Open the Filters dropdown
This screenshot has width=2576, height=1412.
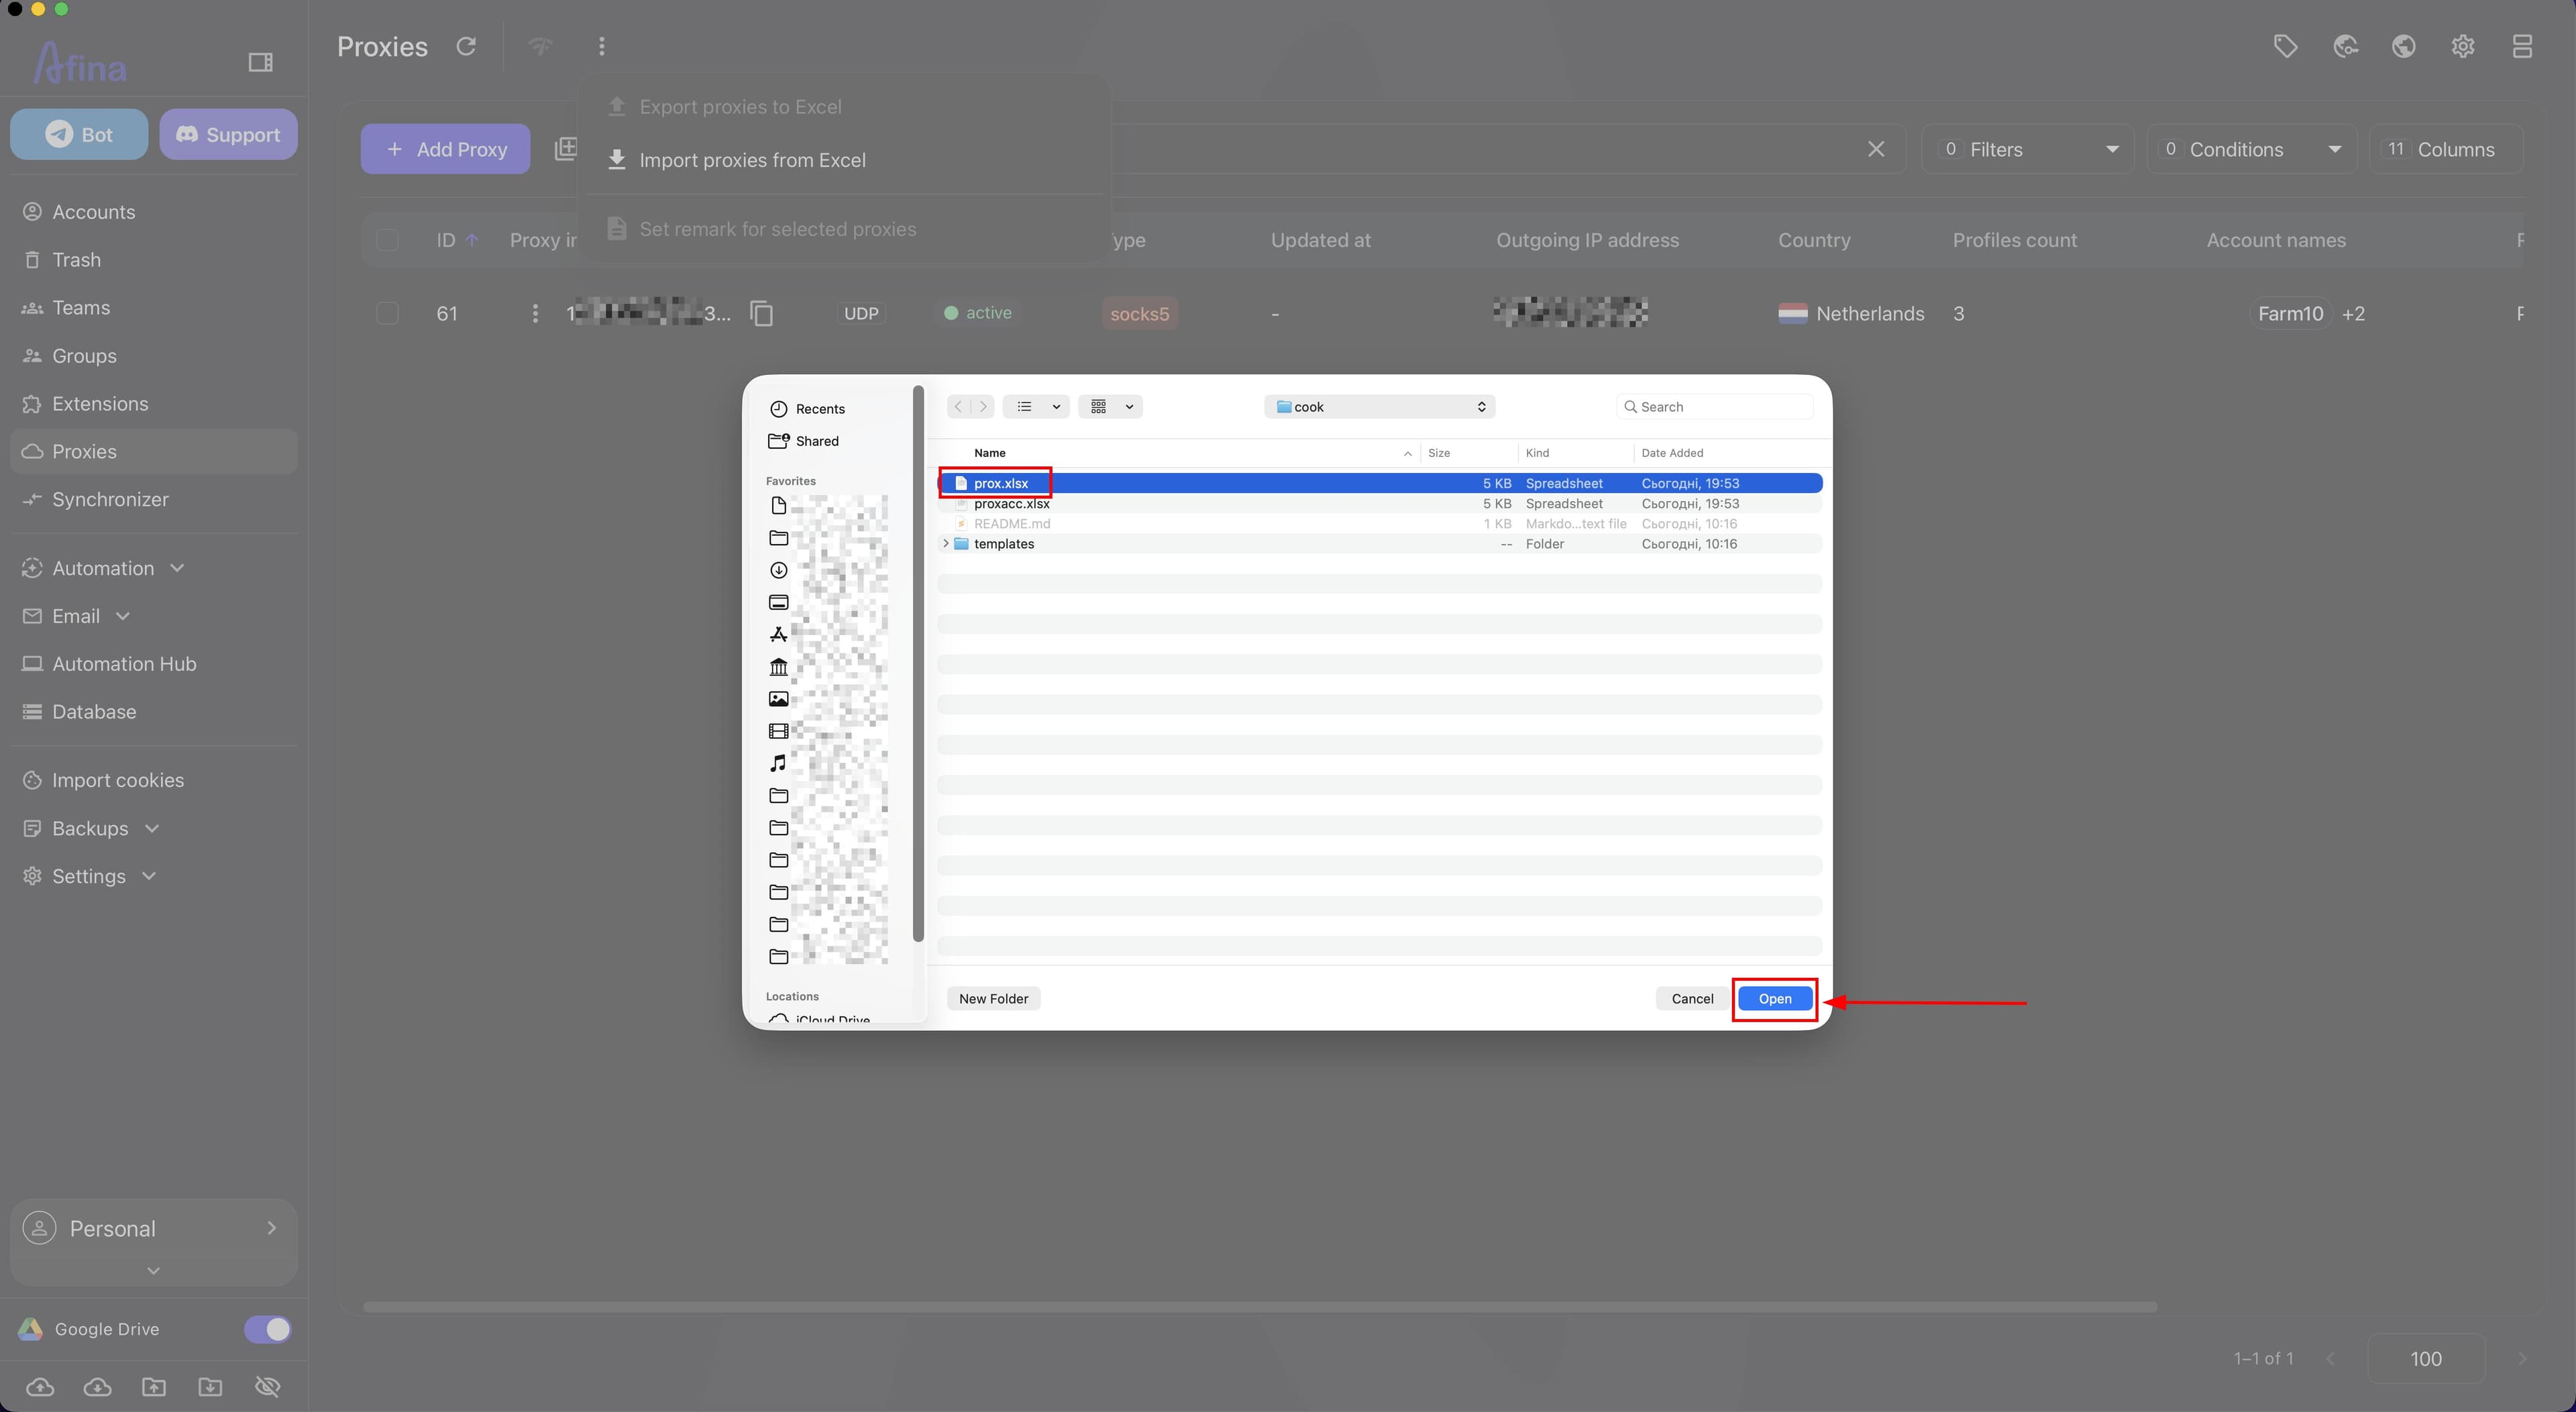[x=2027, y=149]
